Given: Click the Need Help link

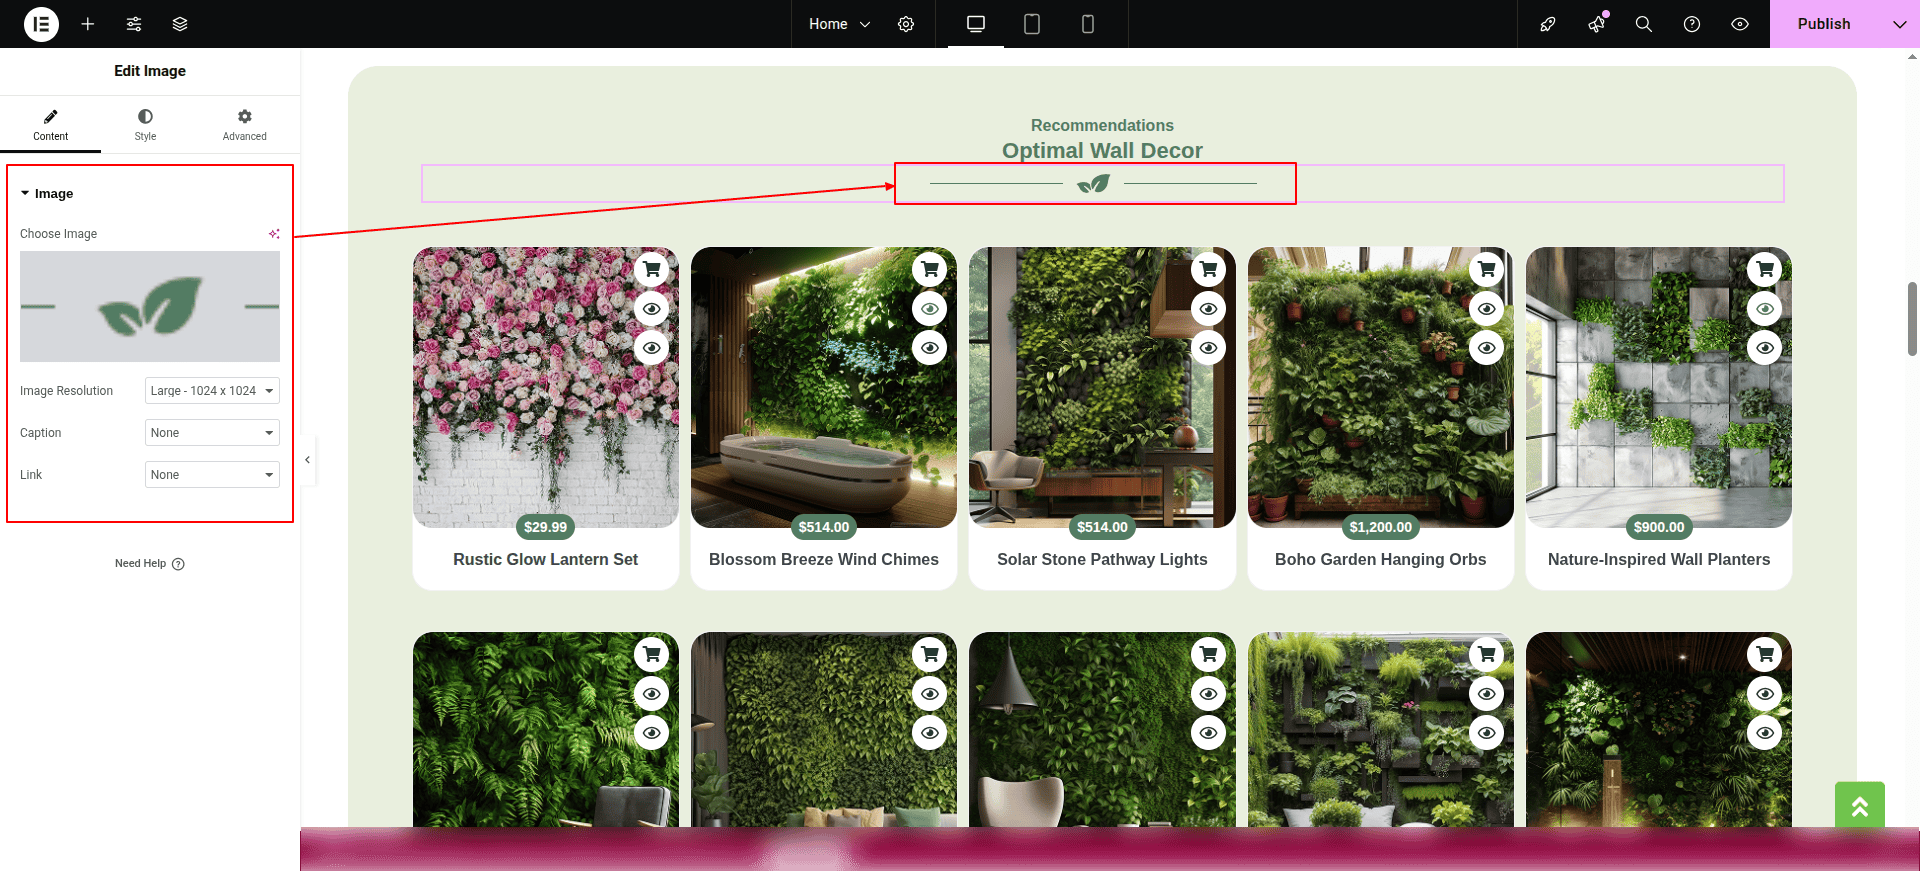Looking at the screenshot, I should click(x=149, y=564).
